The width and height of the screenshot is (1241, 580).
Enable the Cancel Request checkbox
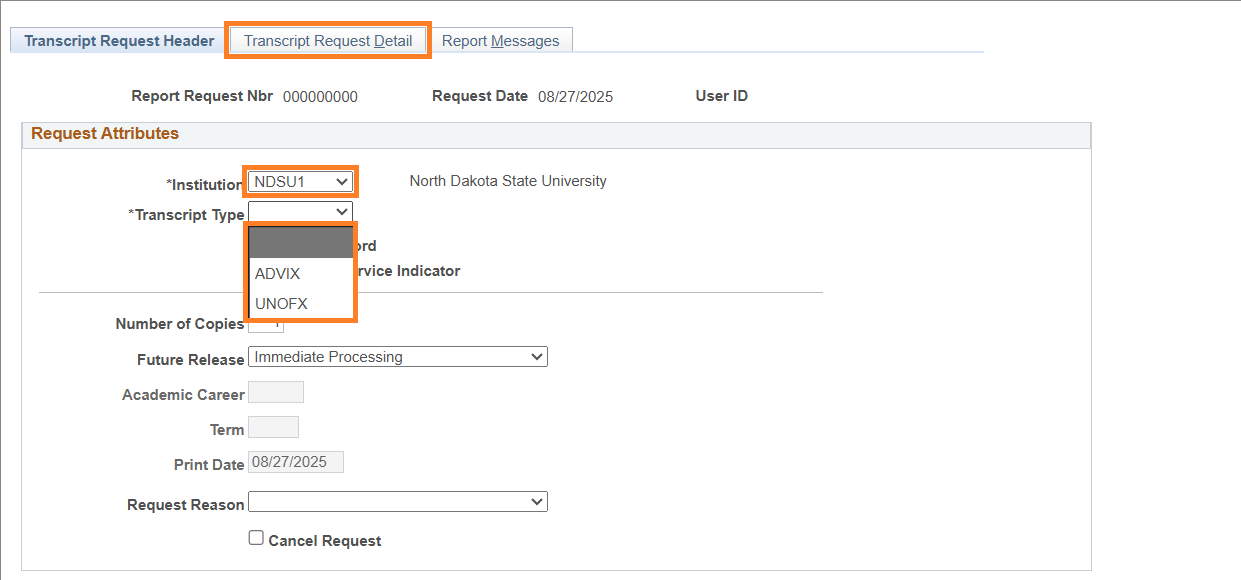pyautogui.click(x=256, y=537)
